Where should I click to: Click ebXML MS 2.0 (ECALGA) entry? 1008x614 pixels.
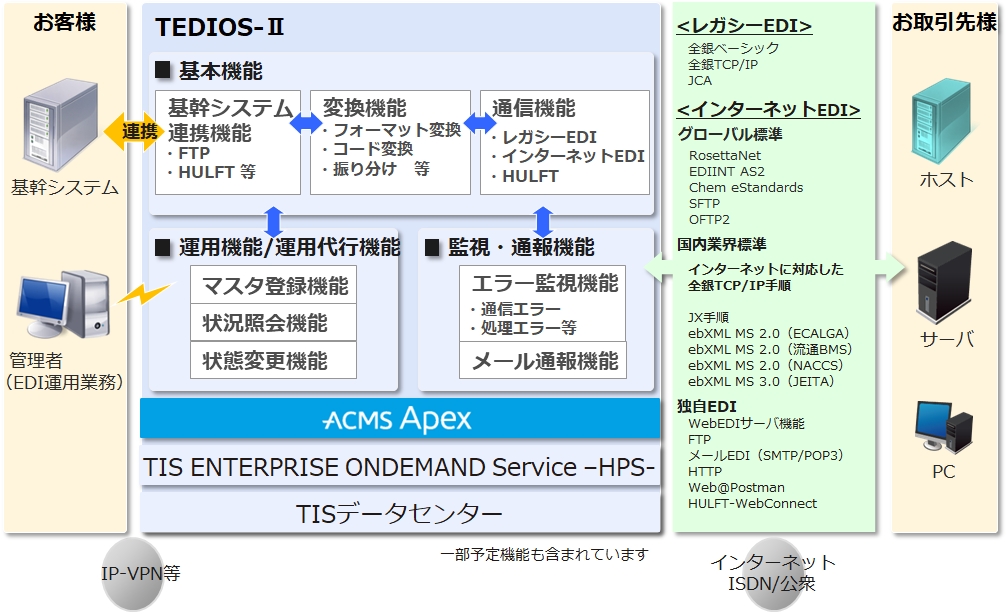769,334
